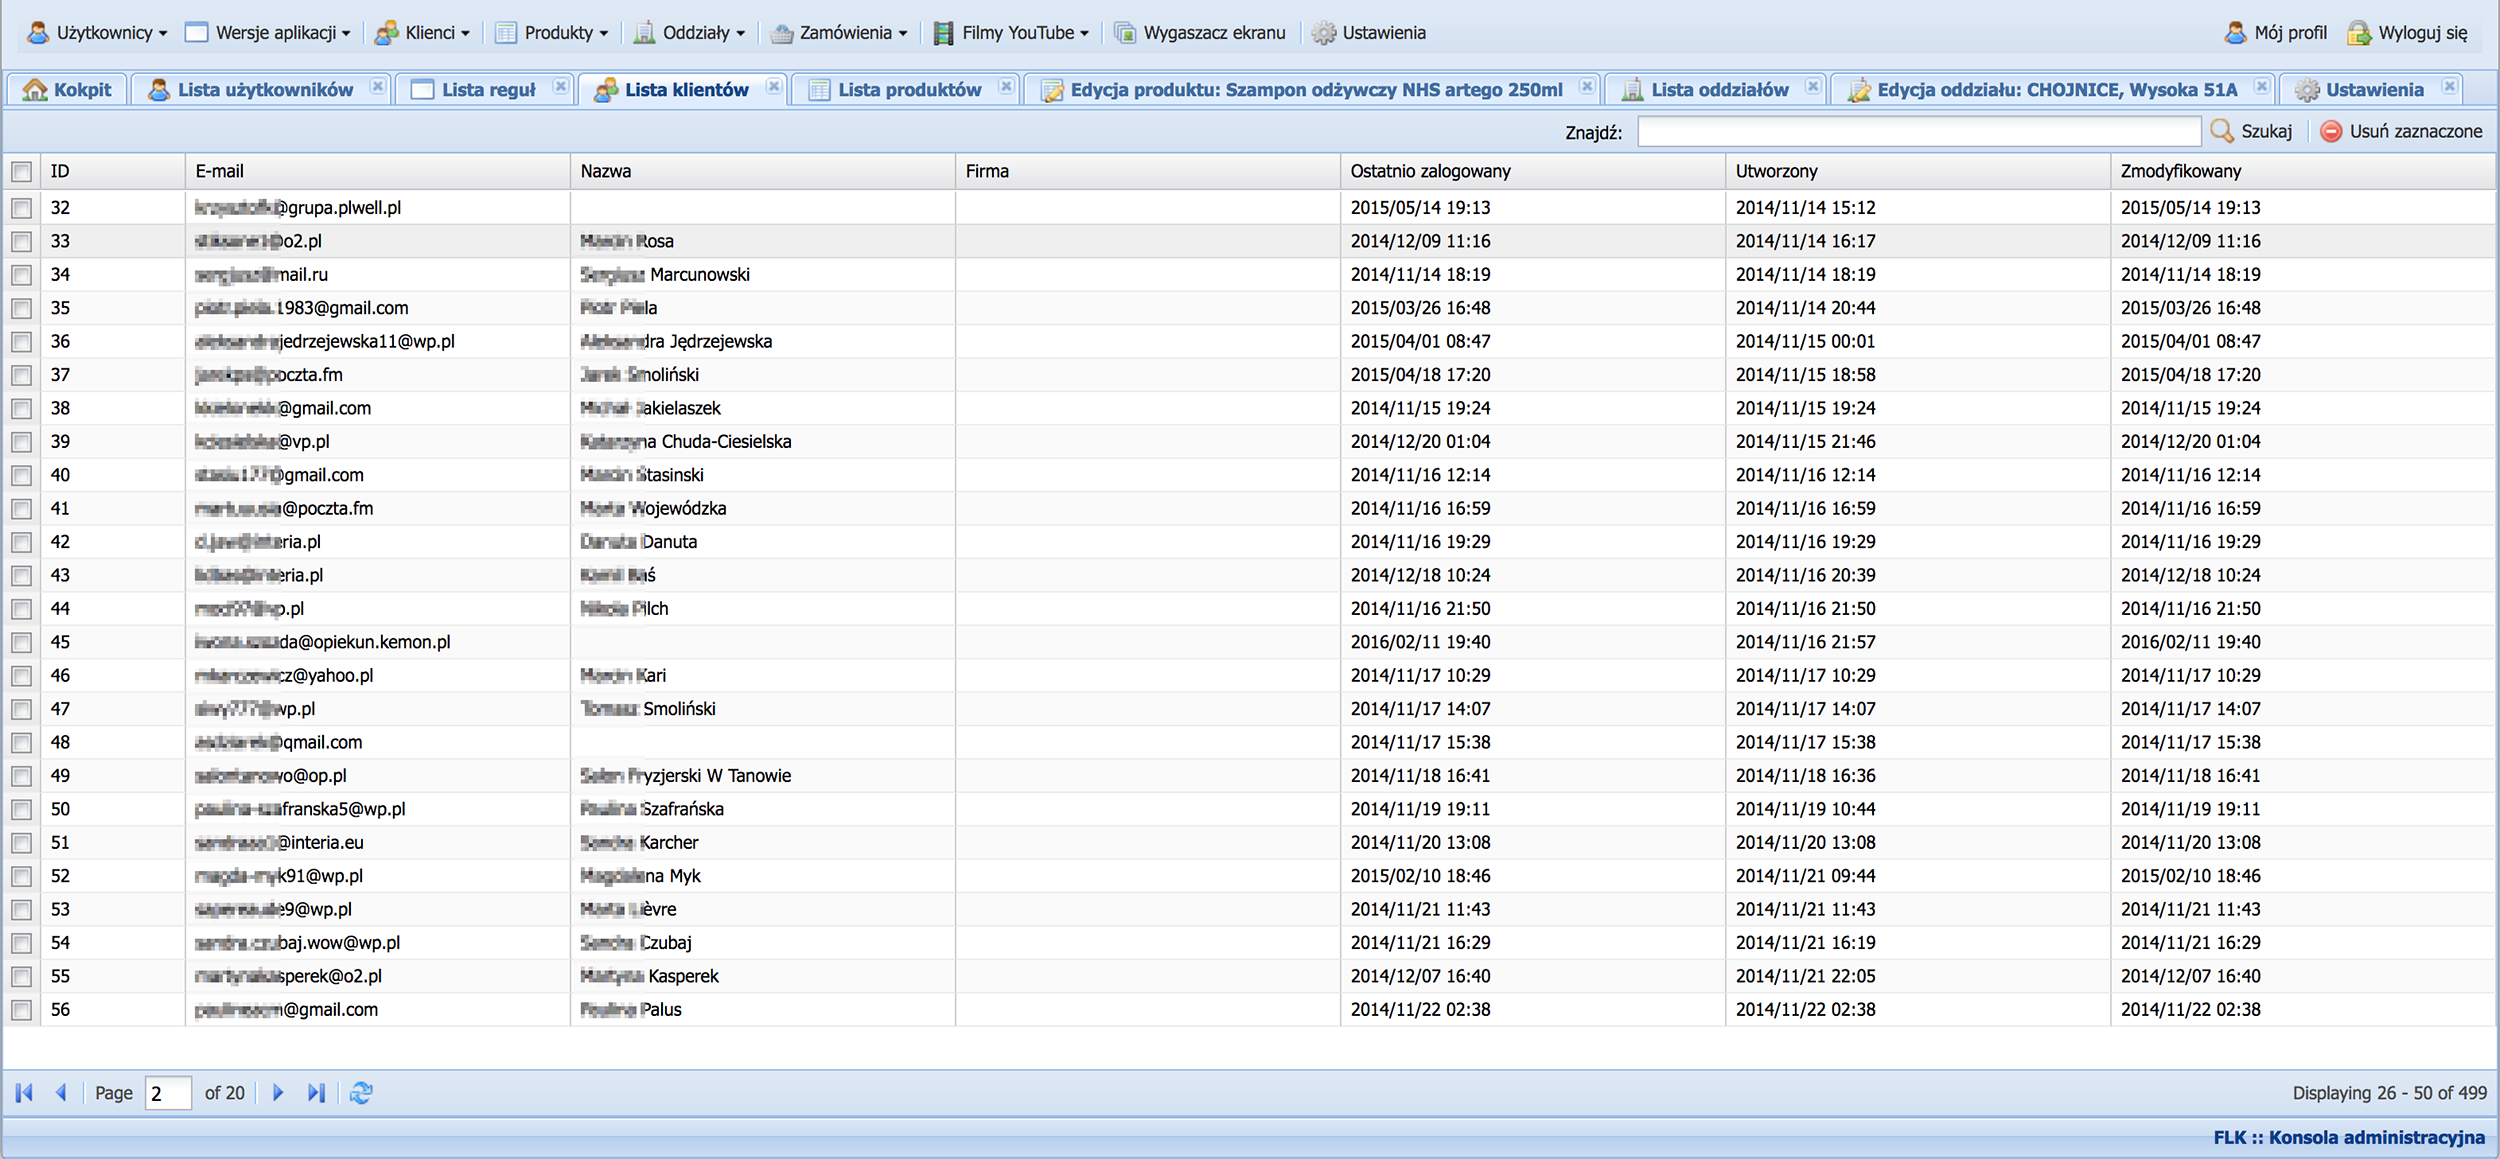Jump to the last page
Image resolution: width=2500 pixels, height=1159 pixels.
coord(316,1093)
